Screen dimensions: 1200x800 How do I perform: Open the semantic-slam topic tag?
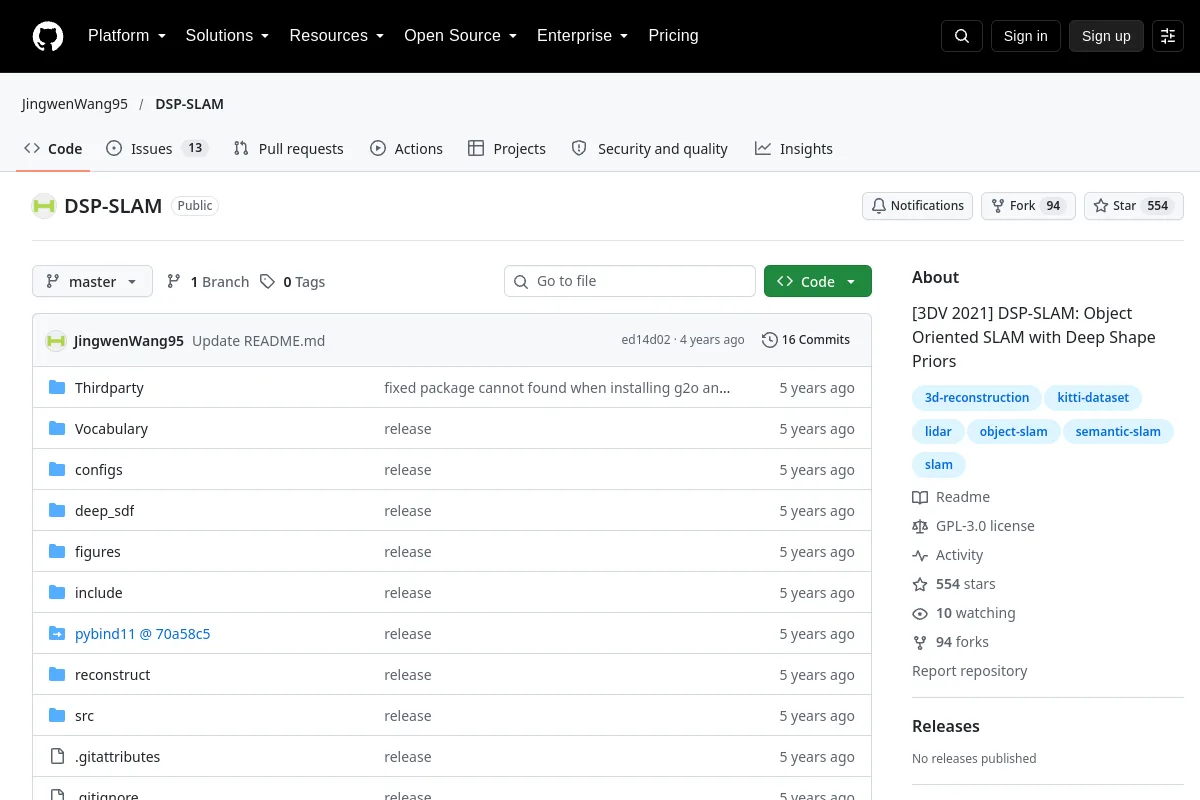click(1118, 432)
